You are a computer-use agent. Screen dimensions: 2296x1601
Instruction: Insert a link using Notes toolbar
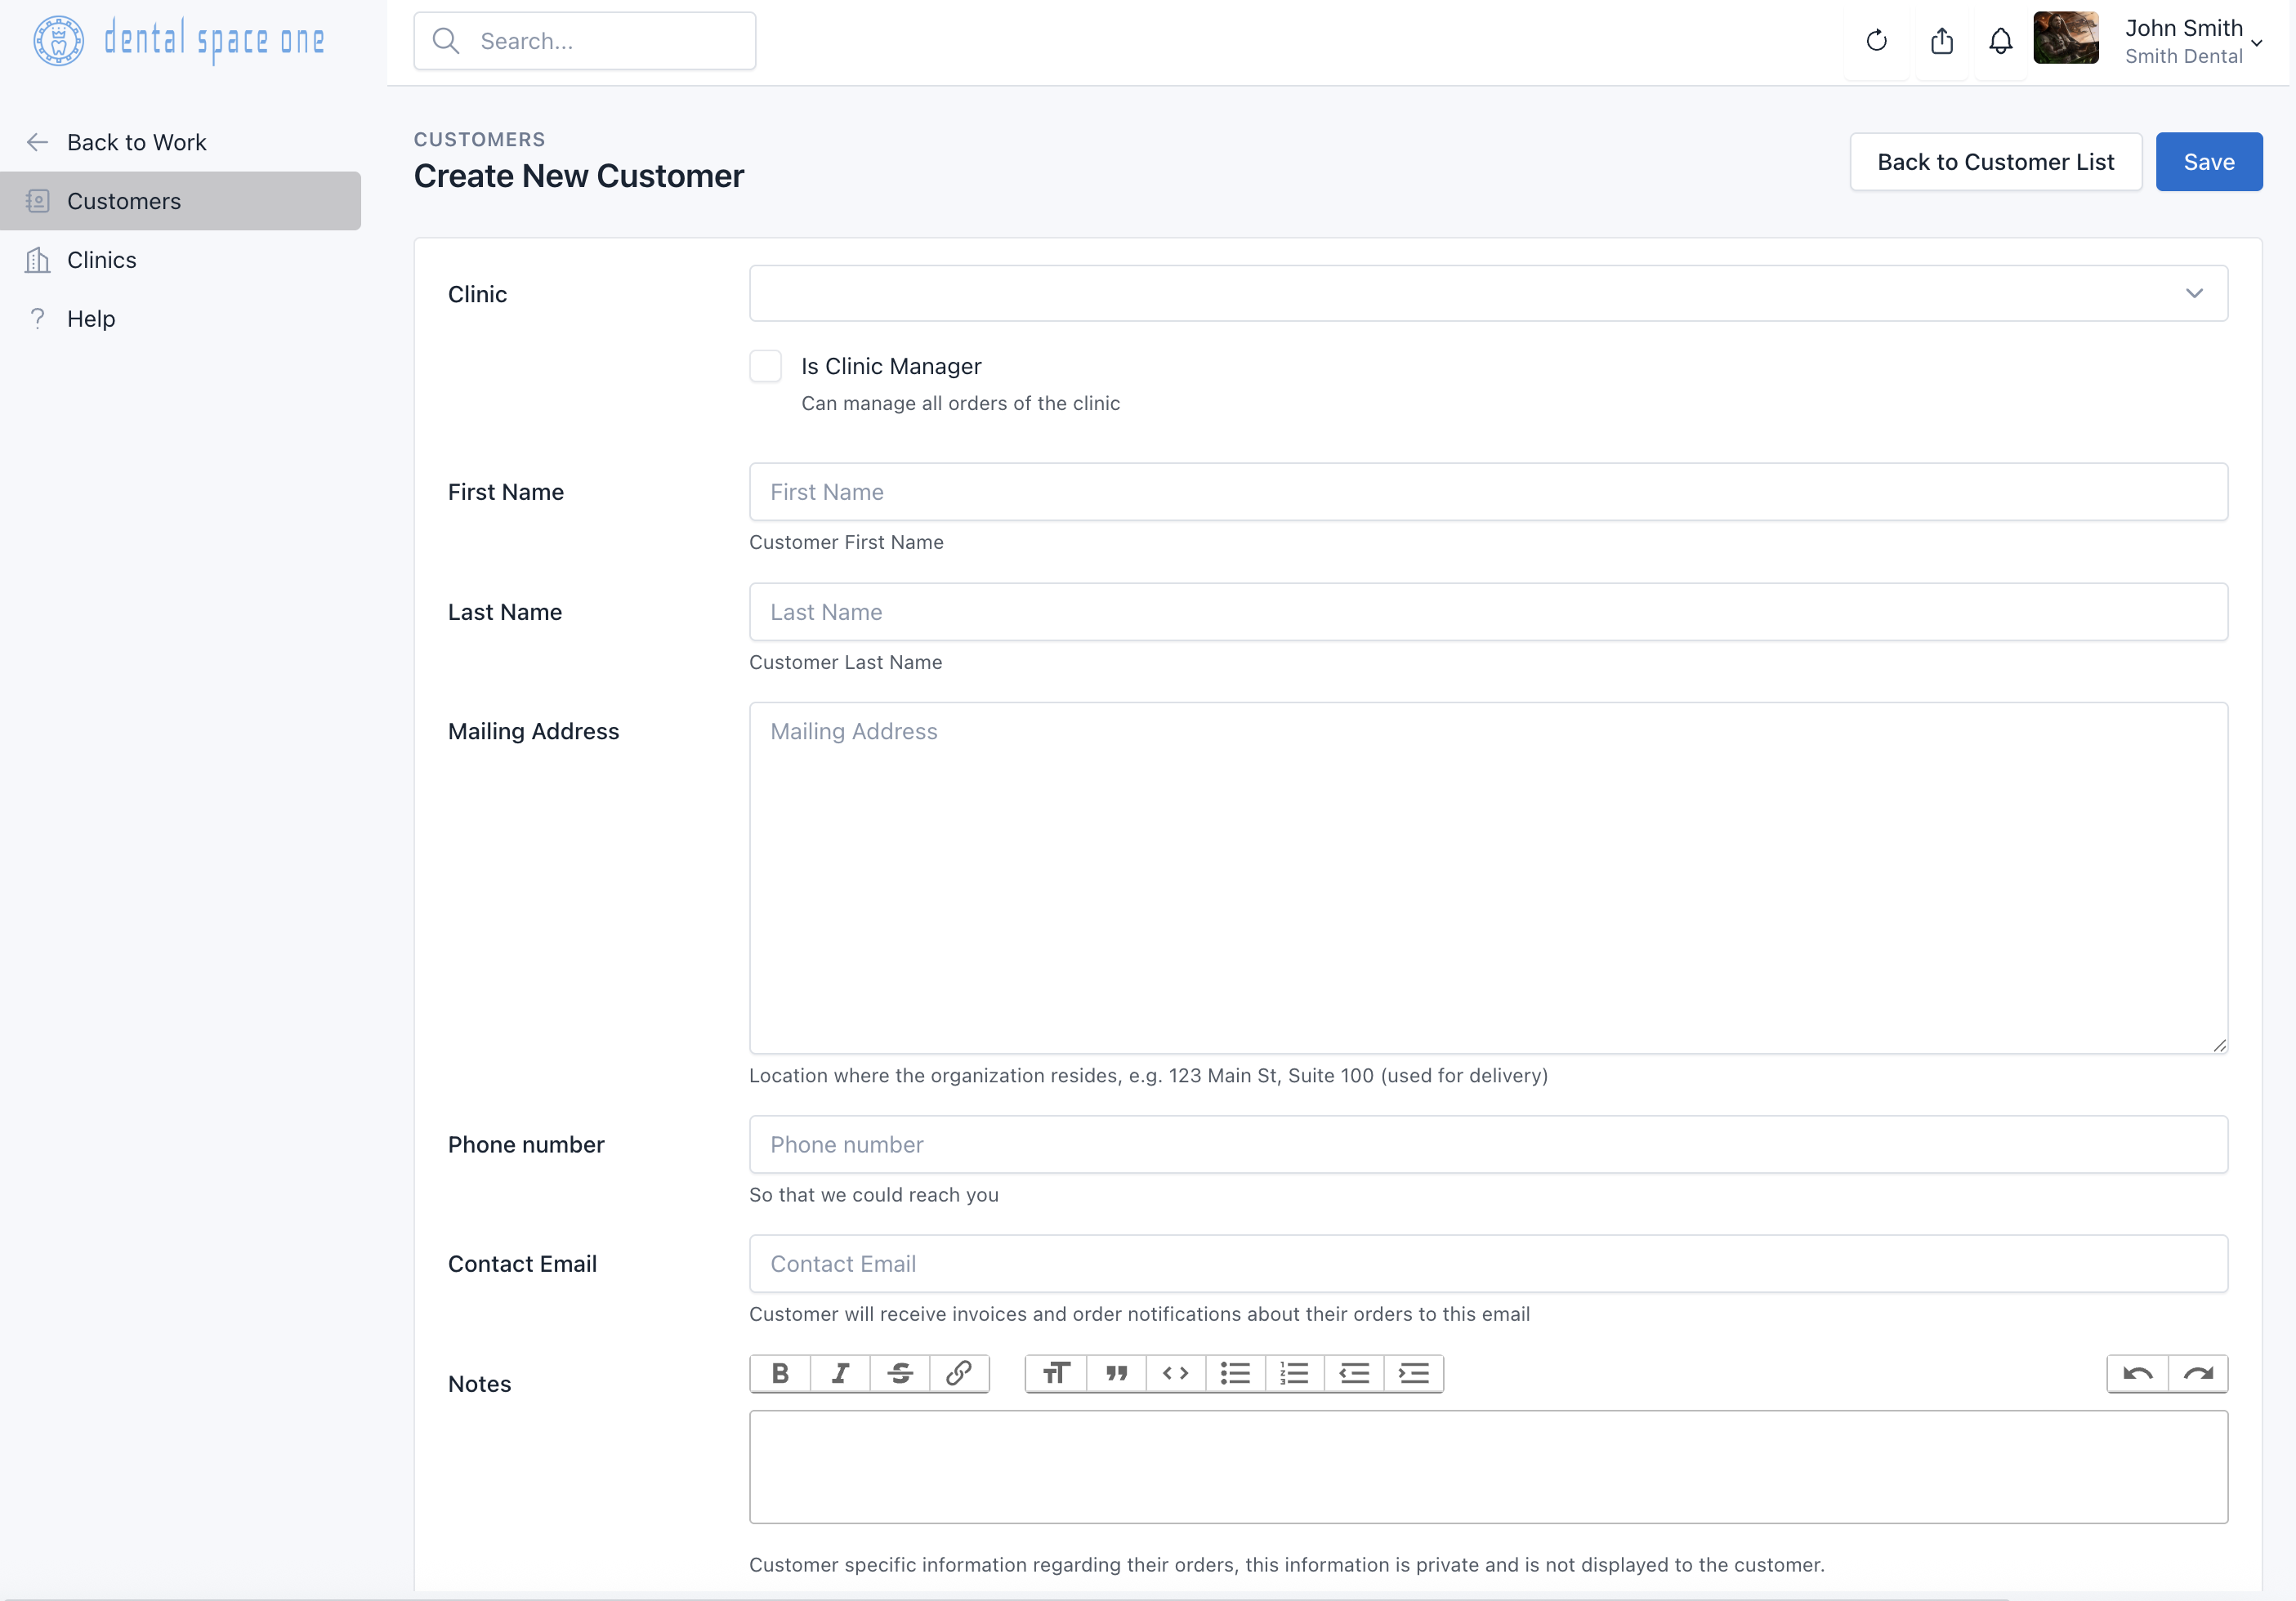[959, 1373]
